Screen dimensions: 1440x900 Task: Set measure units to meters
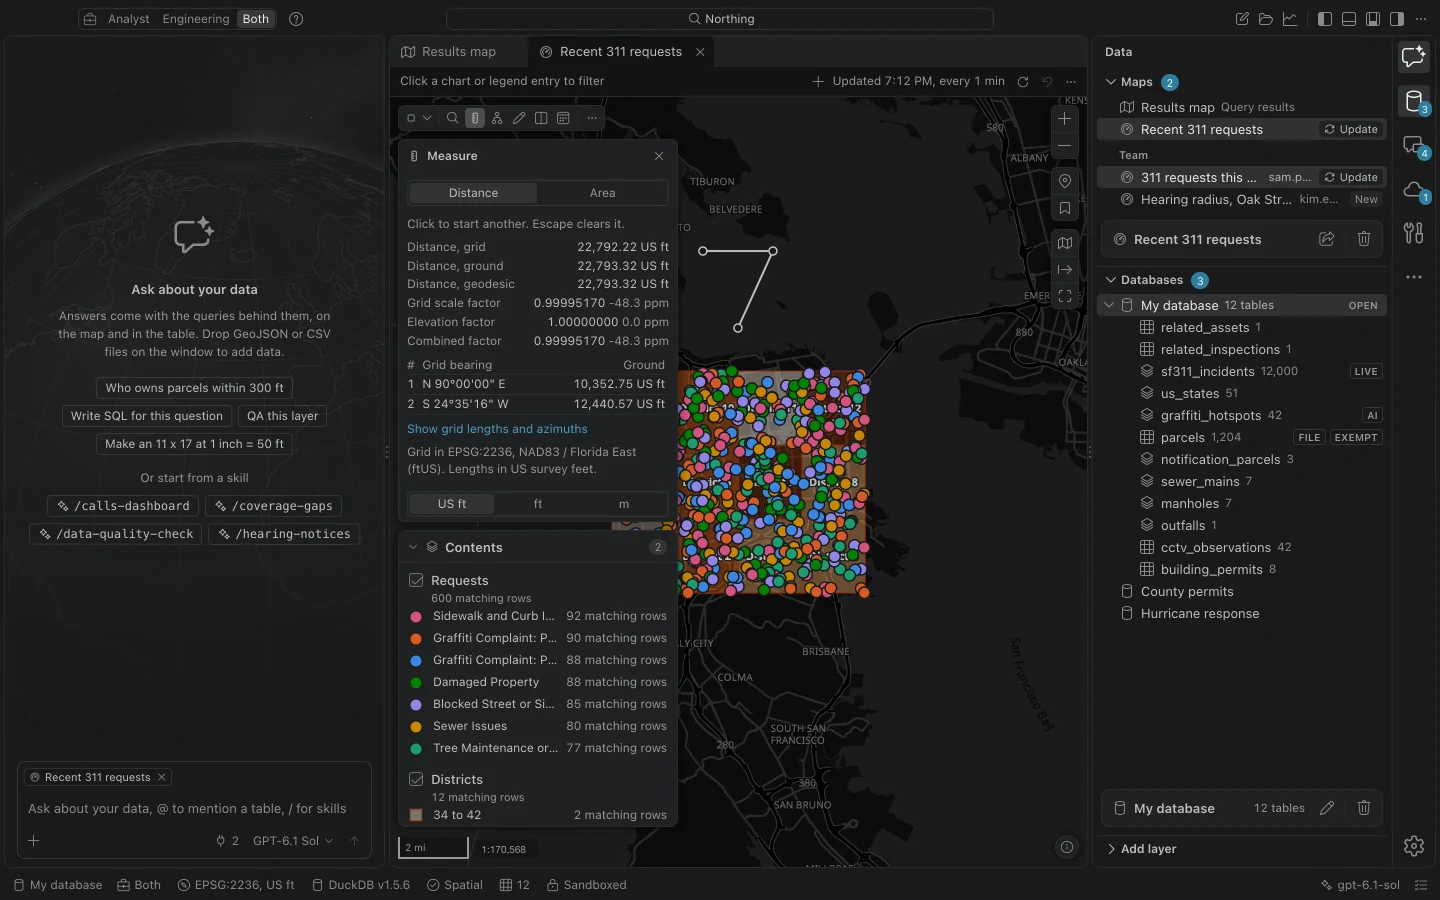tap(624, 504)
